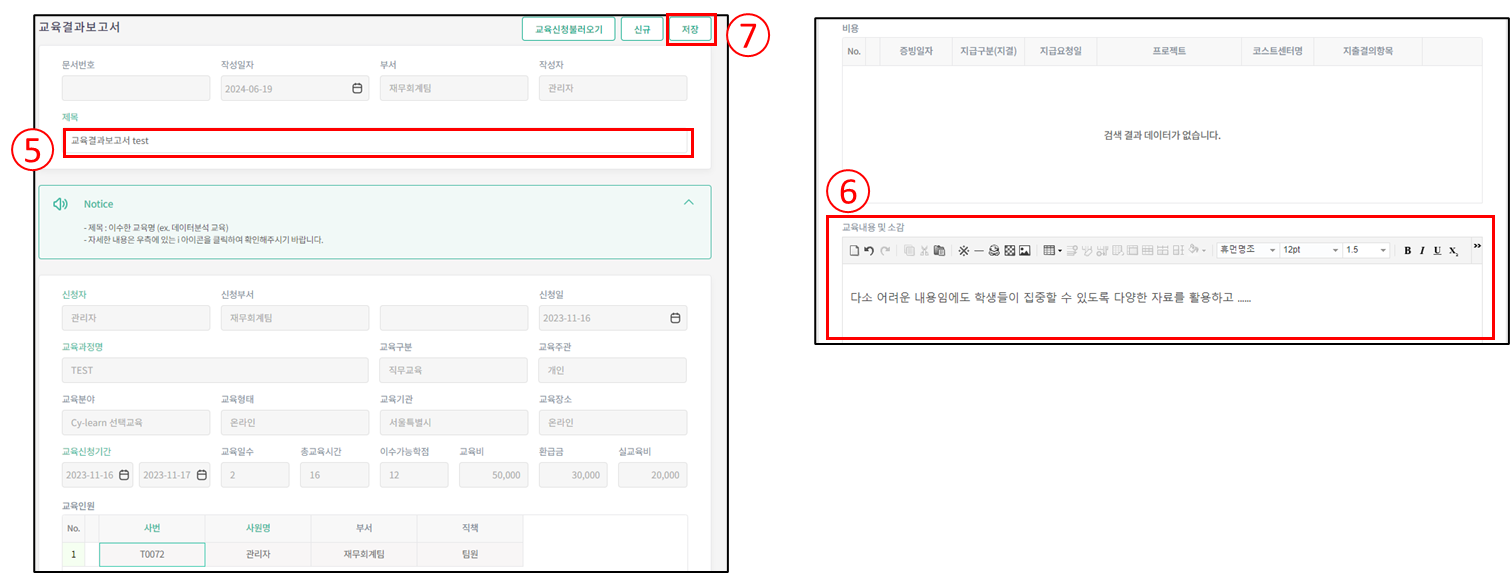Click the undo arrow in editor toolbar
This screenshot has height=573, width=1510.
[x=869, y=250]
